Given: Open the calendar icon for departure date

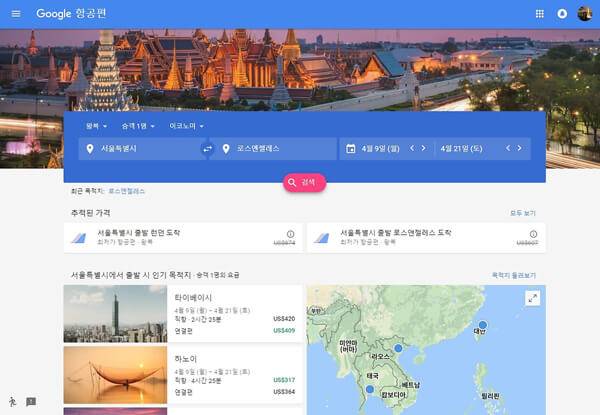Looking at the screenshot, I should click(x=351, y=148).
